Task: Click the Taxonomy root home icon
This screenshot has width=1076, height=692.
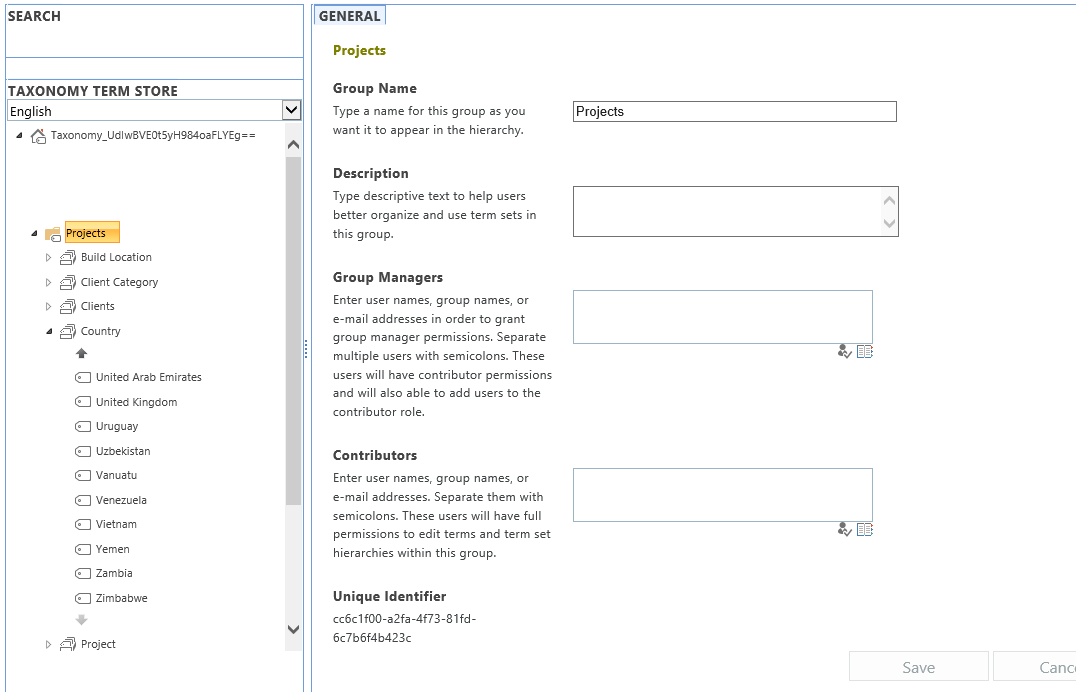Action: coord(38,136)
